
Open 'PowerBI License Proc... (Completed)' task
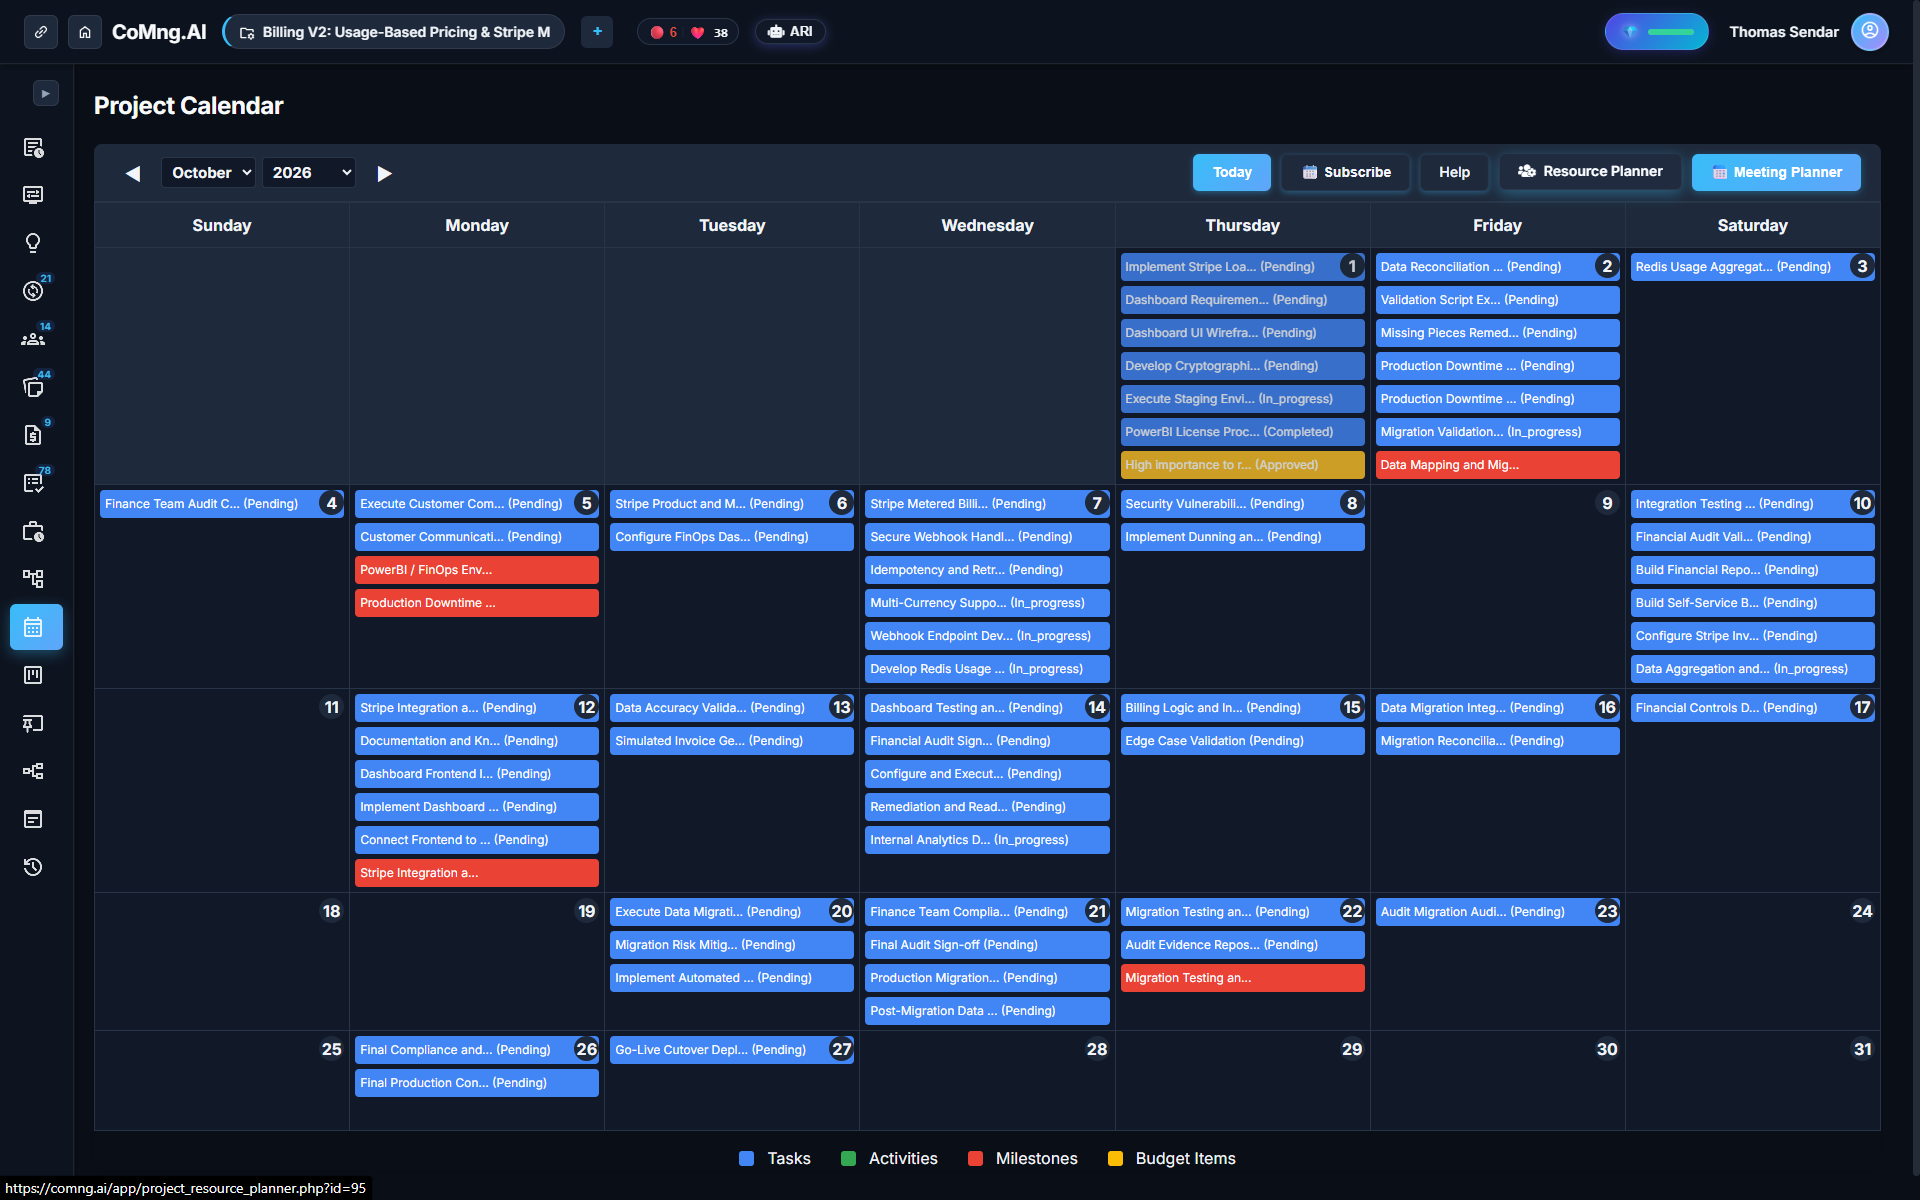coord(1242,432)
